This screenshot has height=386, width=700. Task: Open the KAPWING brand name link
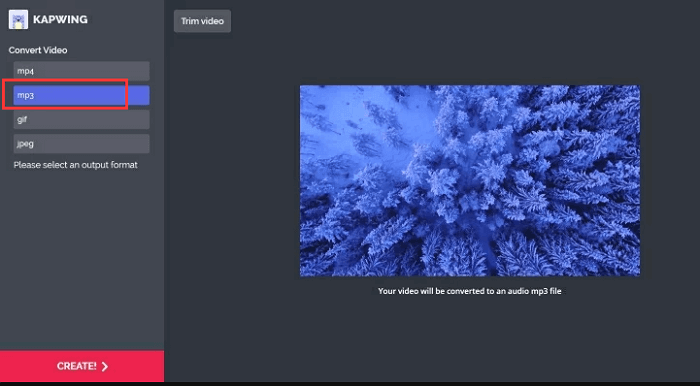(x=60, y=20)
